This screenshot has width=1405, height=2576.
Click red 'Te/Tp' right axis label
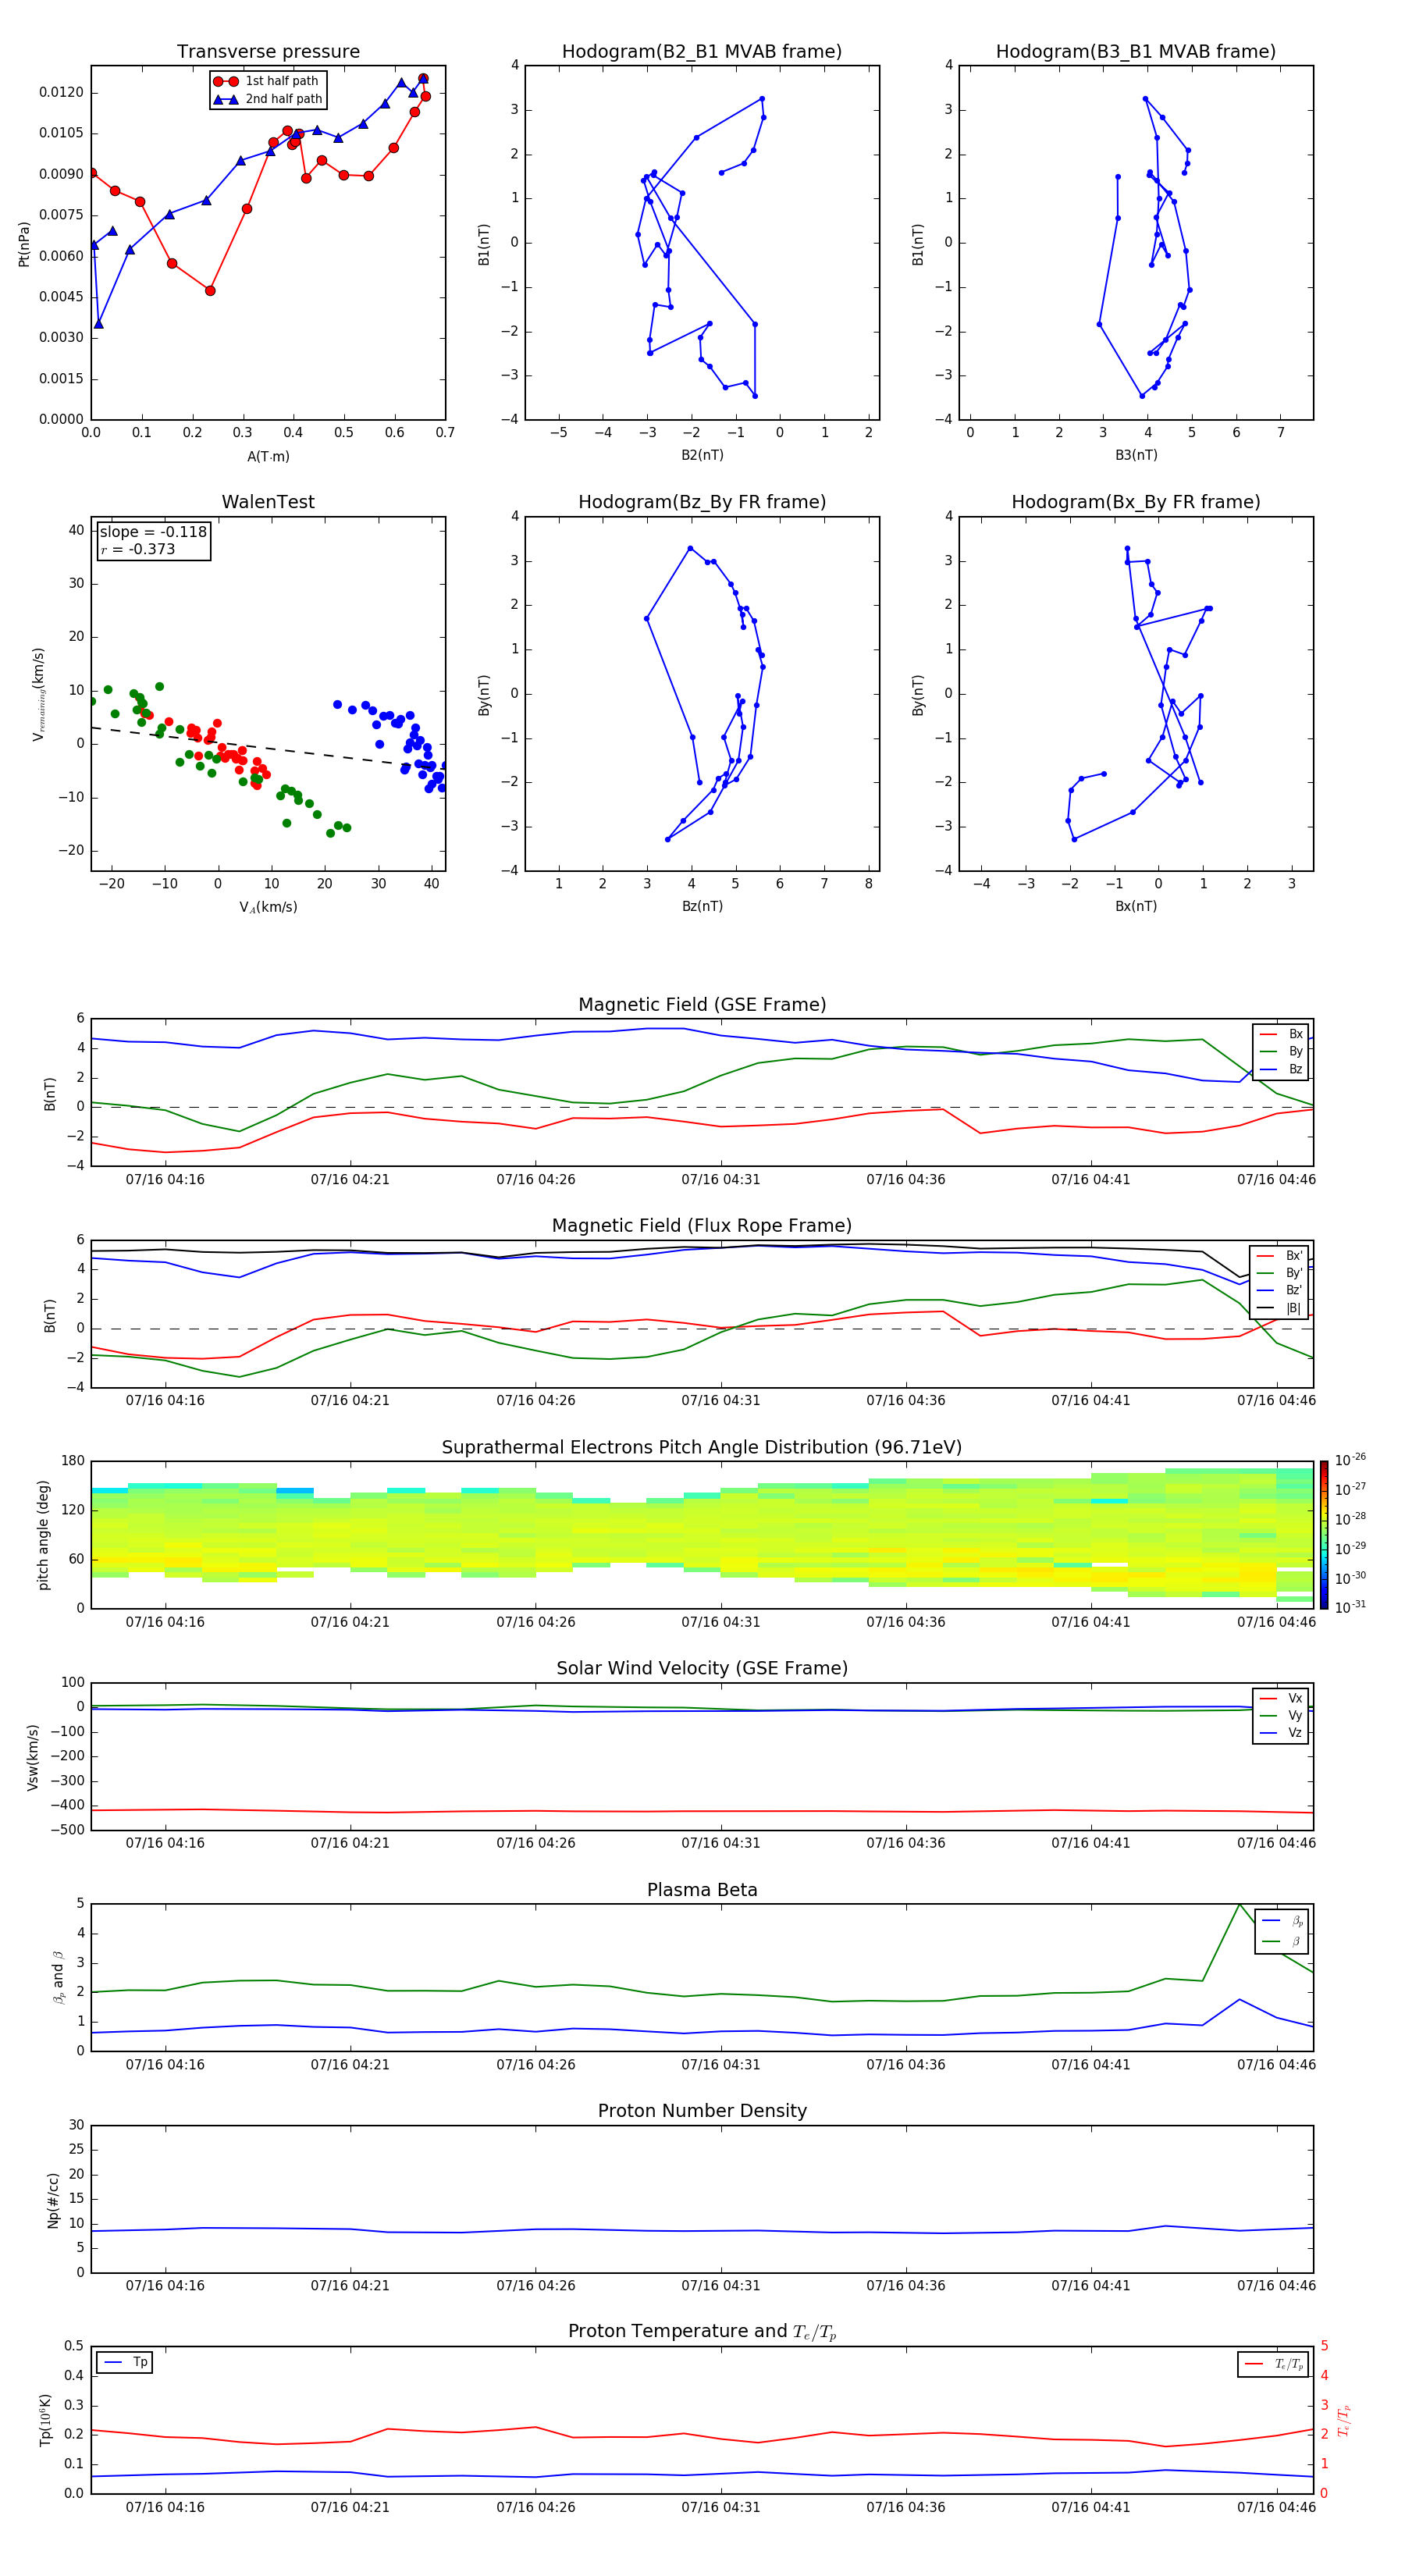(1343, 2420)
